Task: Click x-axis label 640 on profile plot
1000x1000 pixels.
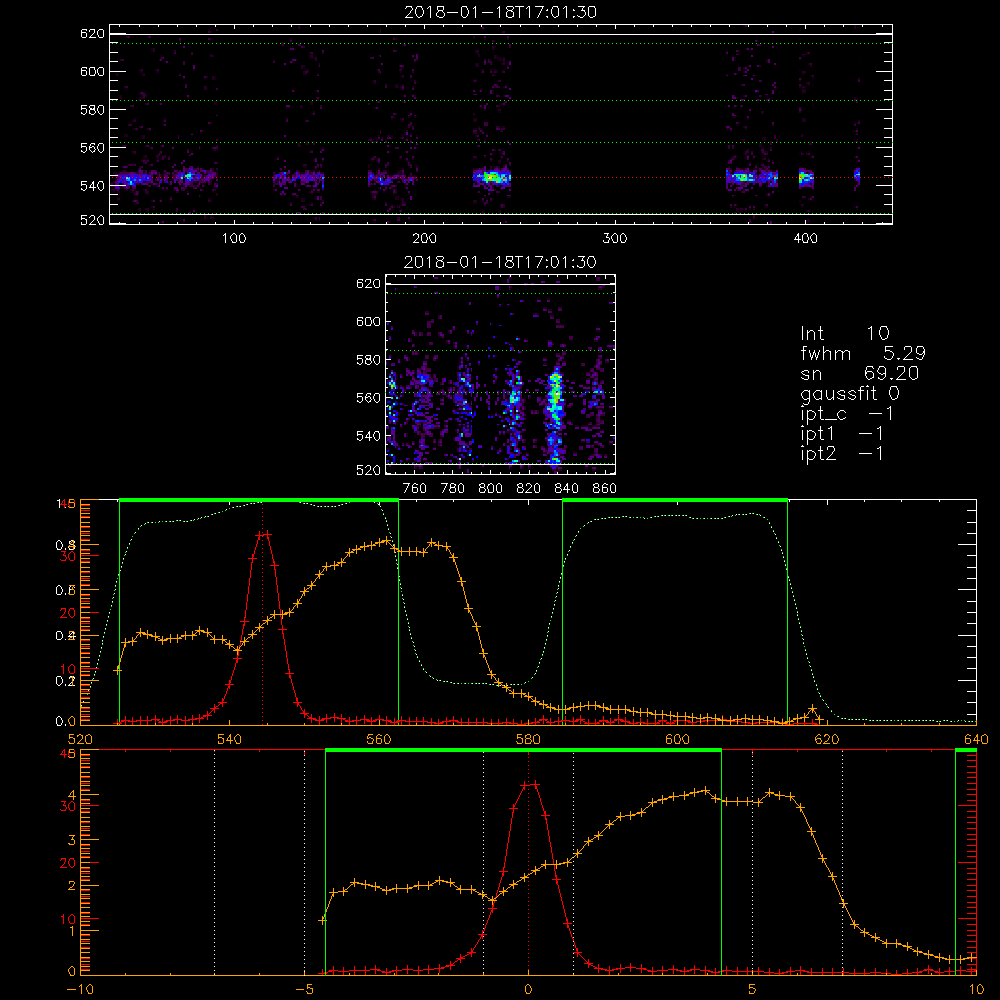Action: (976, 739)
